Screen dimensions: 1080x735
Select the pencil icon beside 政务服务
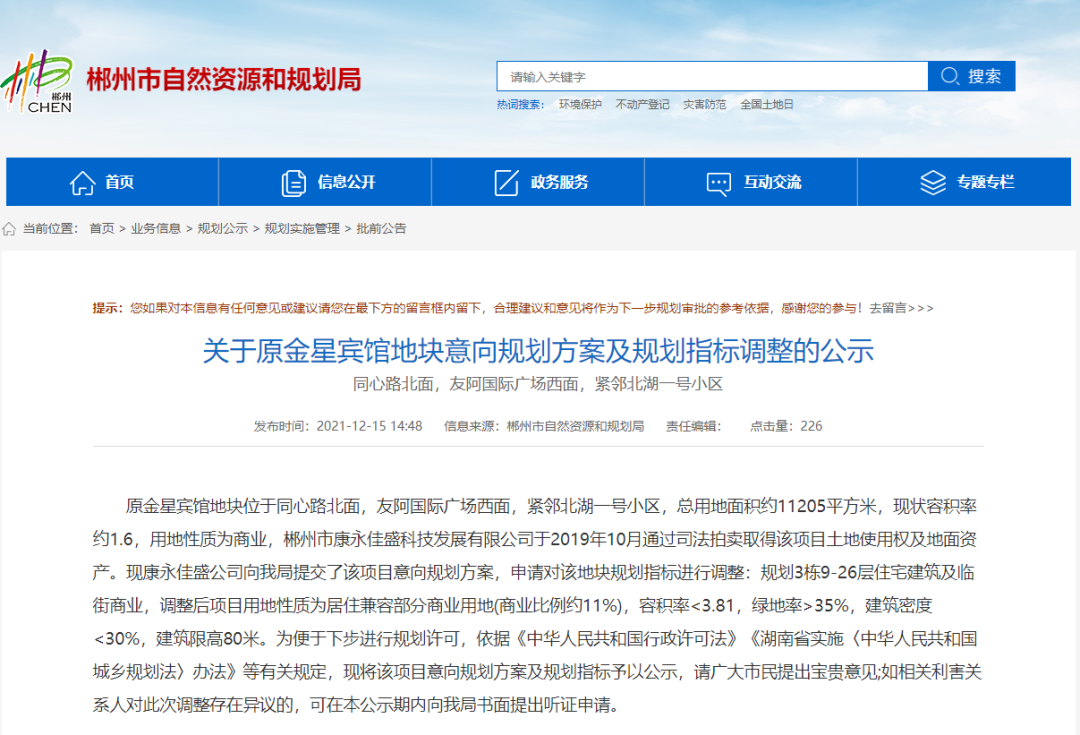point(506,181)
